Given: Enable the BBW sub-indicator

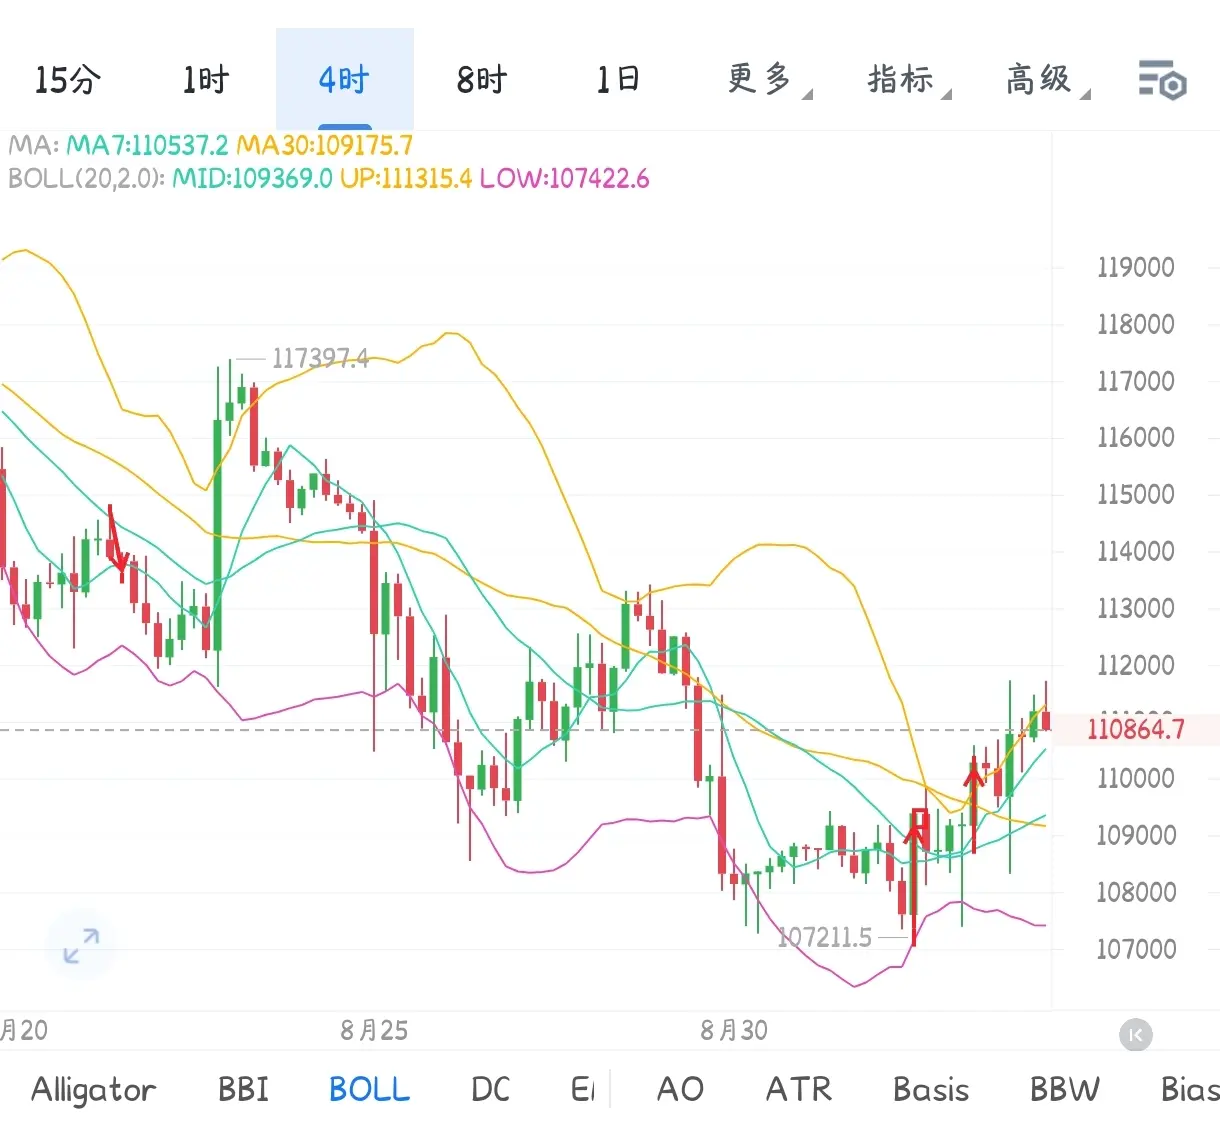Looking at the screenshot, I should 1065,1089.
